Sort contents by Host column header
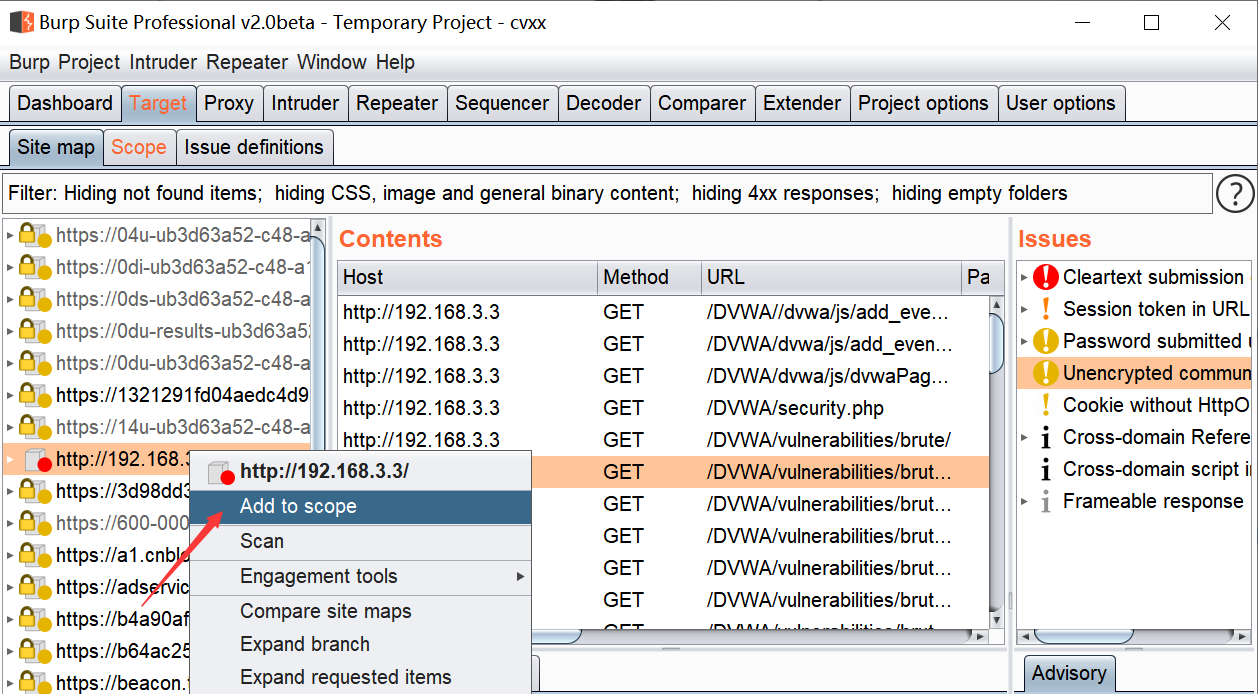This screenshot has height=694, width=1258. (x=468, y=277)
